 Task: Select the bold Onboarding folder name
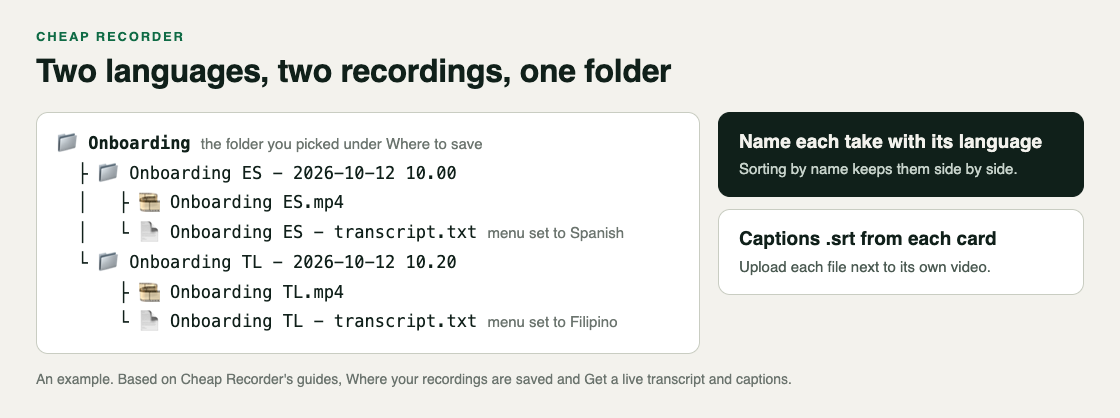[139, 143]
